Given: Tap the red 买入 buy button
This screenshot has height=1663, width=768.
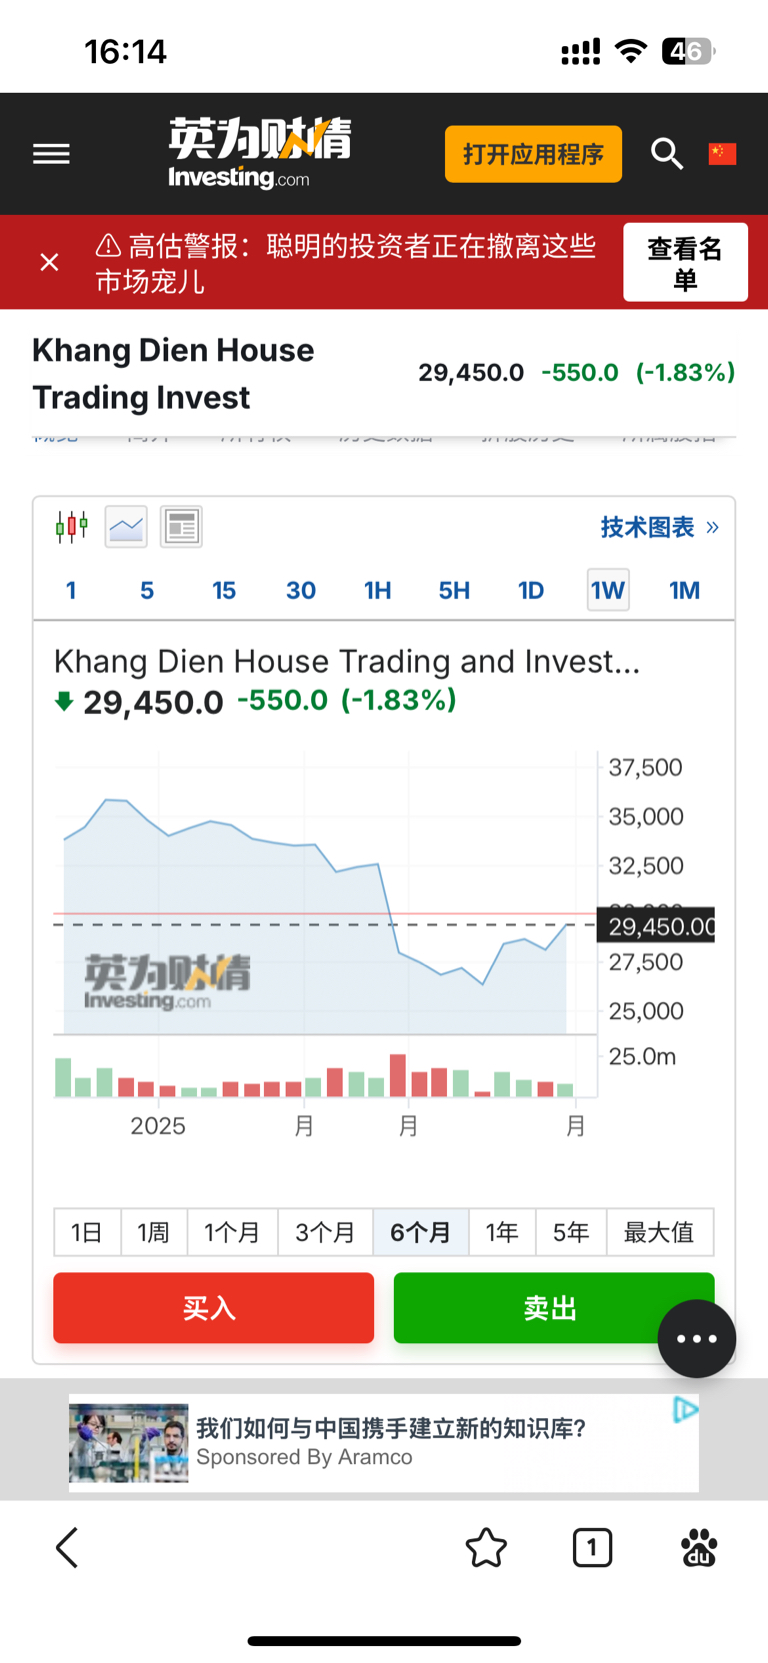Looking at the screenshot, I should point(213,1308).
